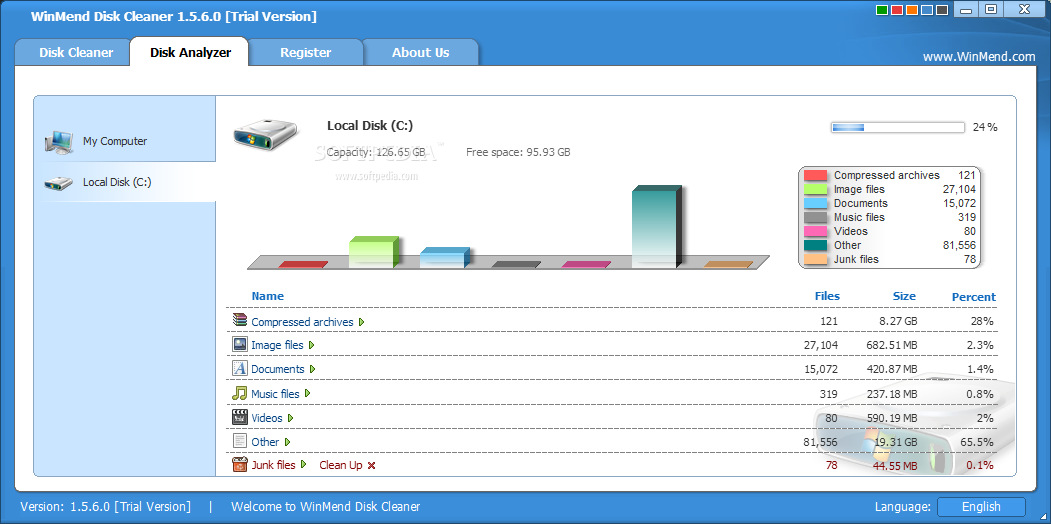Click the Videos clapperboard icon
This screenshot has height=524, width=1051.
coord(240,417)
